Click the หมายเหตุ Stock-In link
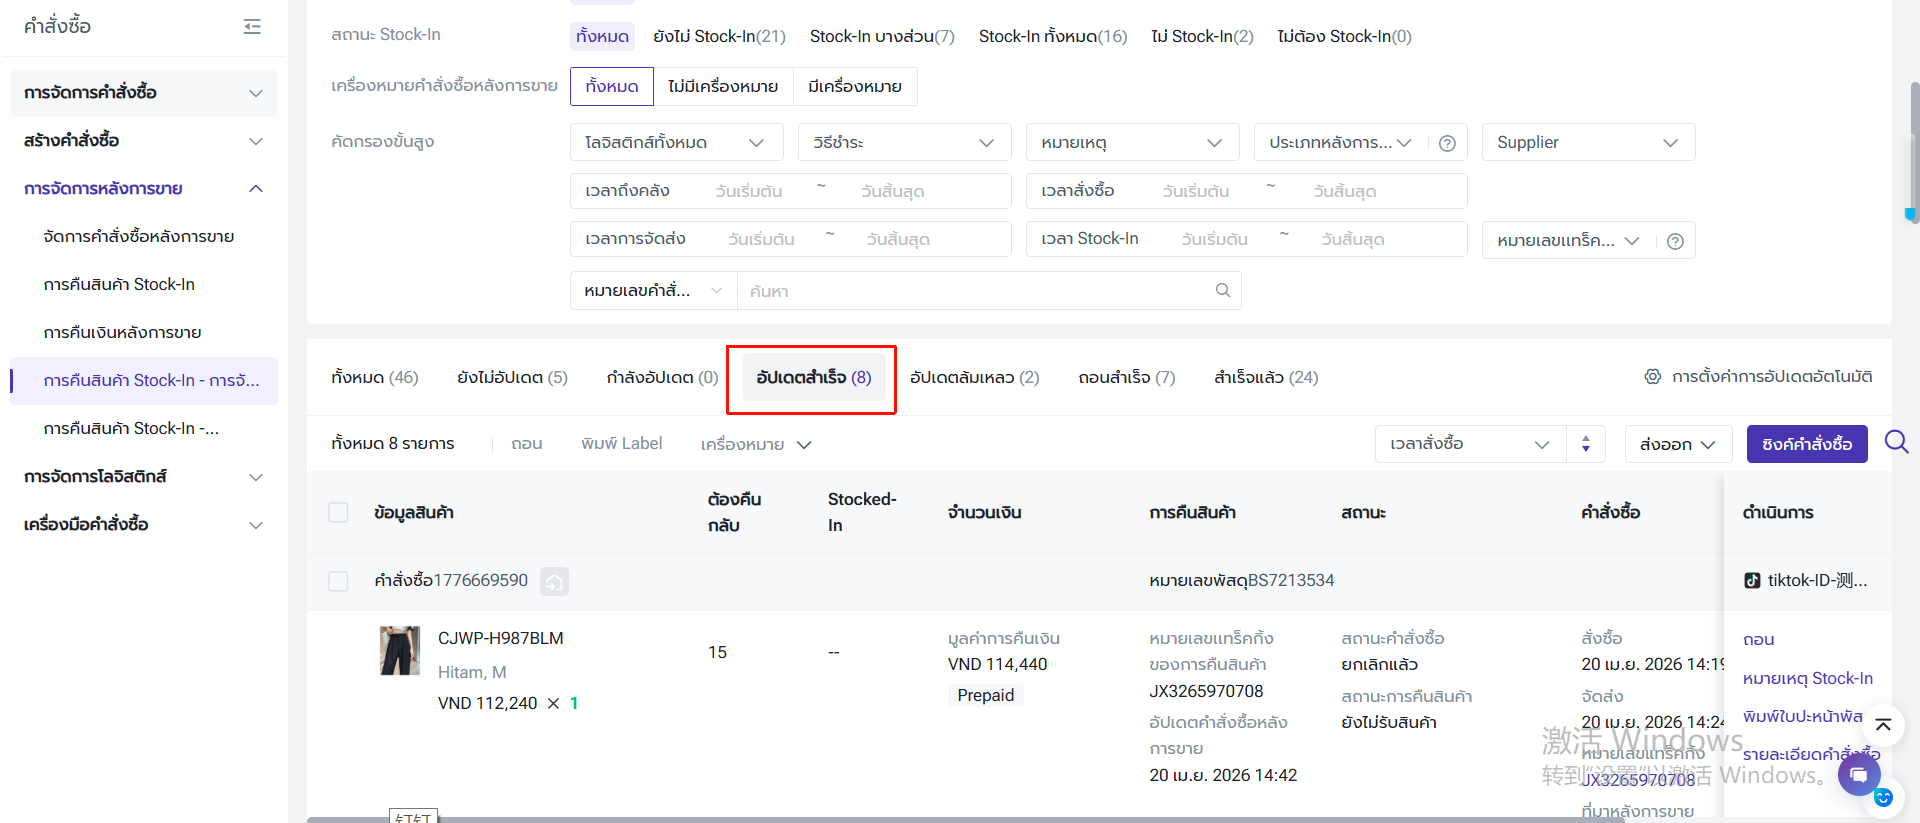 pos(1807,679)
